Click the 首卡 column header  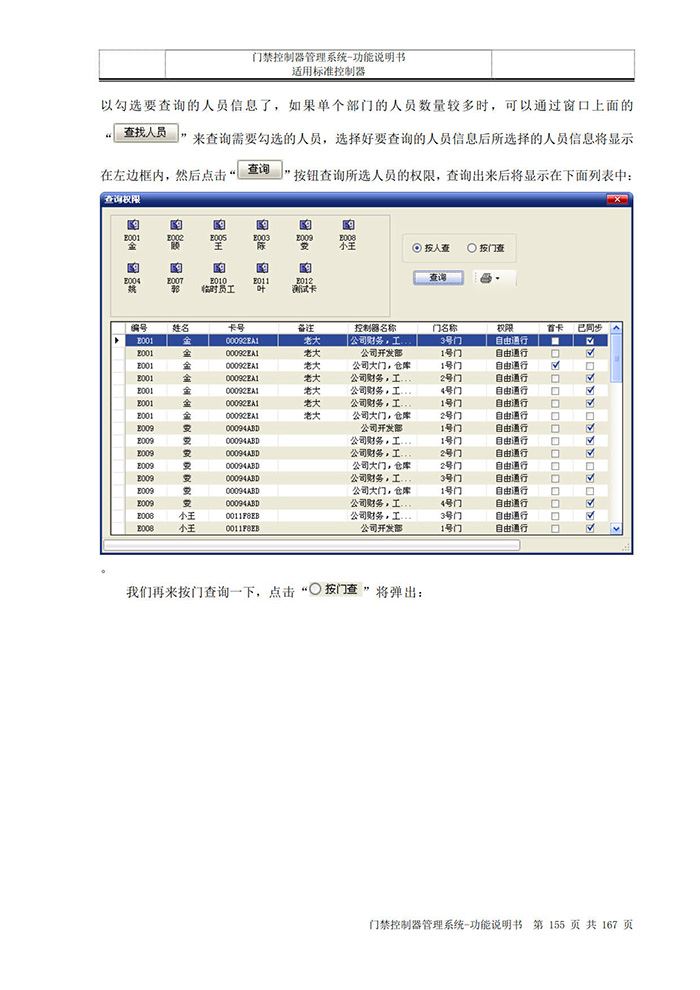tap(555, 328)
